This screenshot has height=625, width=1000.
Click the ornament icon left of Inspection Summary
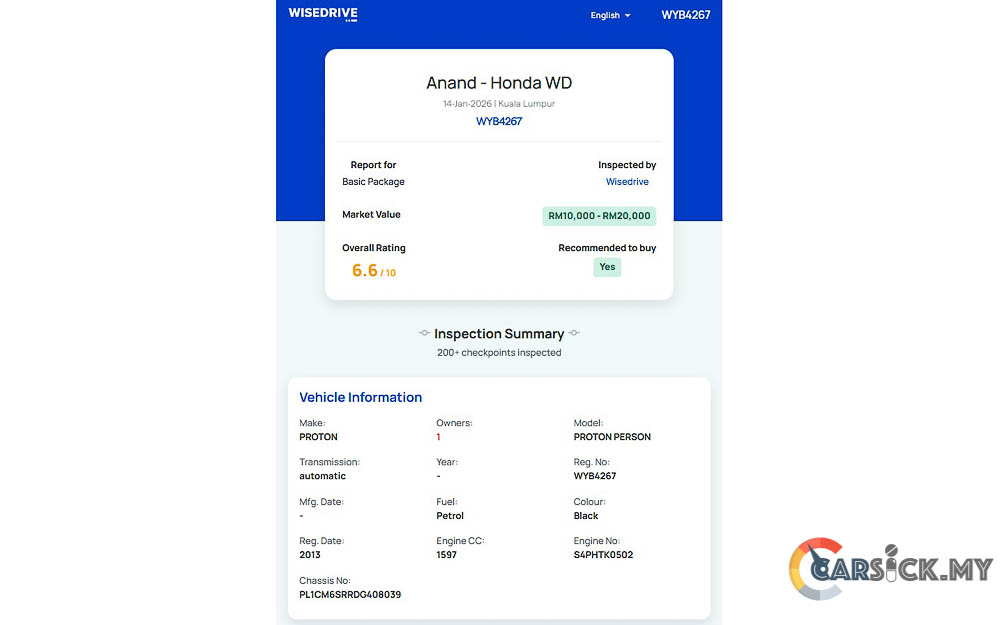[424, 334]
